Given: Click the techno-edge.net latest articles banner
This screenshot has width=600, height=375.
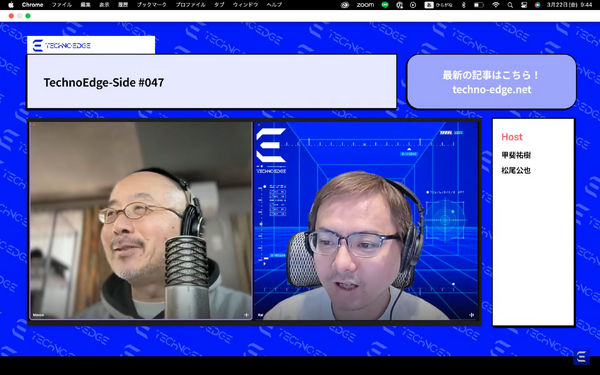Looking at the screenshot, I should tap(491, 82).
